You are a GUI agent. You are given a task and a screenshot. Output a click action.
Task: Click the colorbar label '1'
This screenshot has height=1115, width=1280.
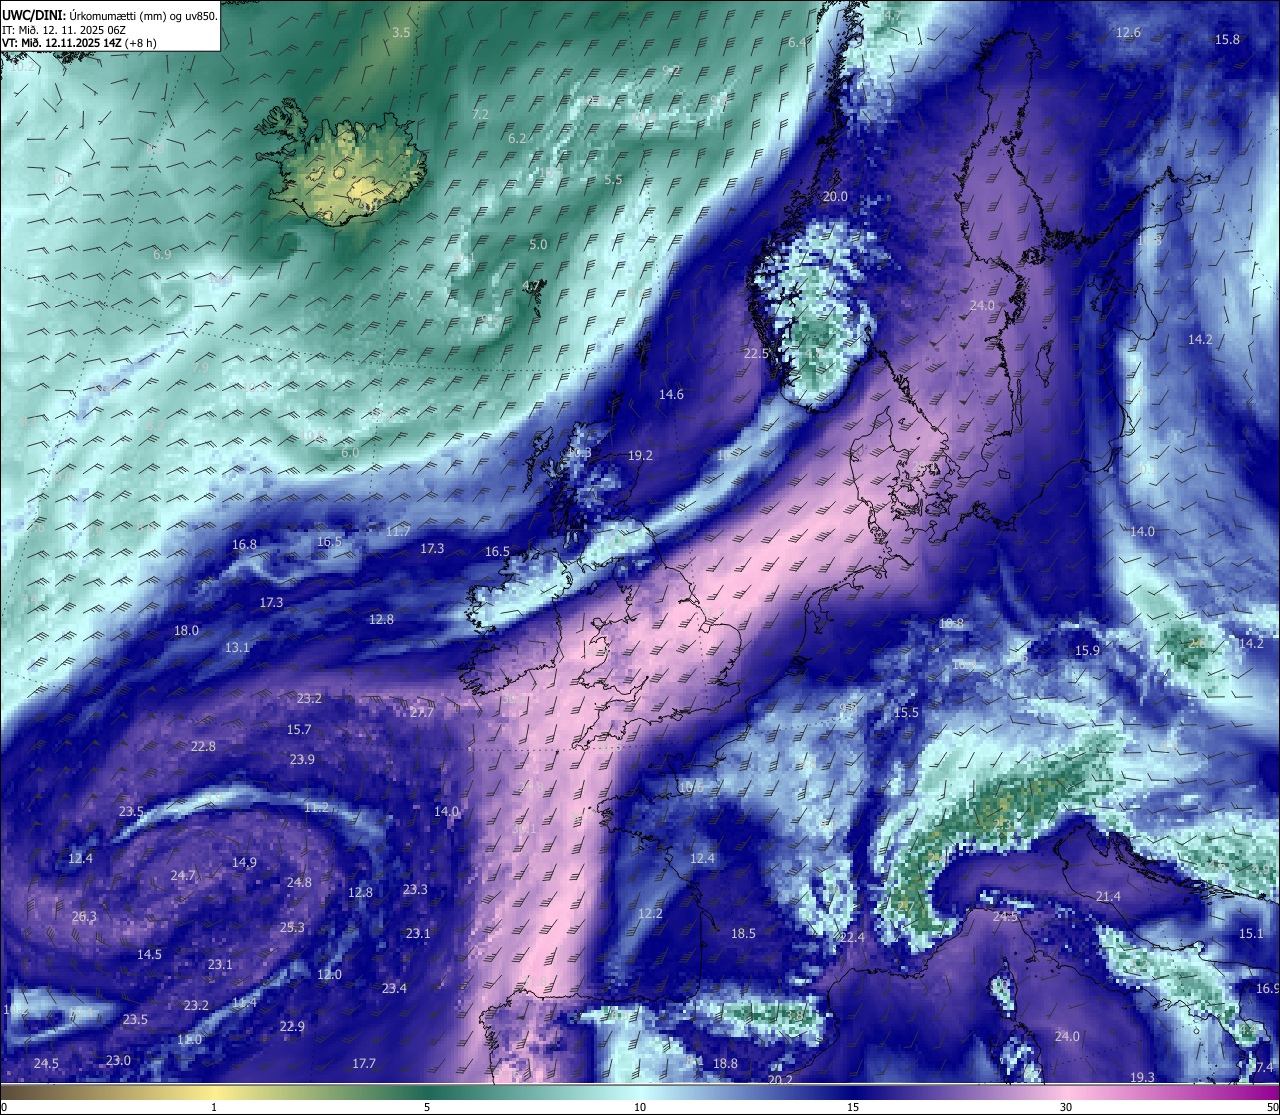214,1107
